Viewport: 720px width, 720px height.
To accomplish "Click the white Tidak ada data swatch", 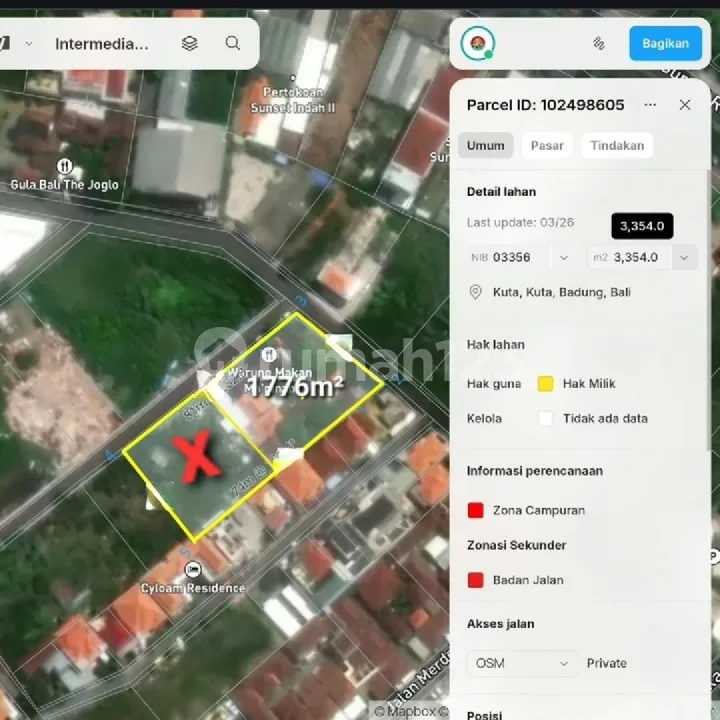I will click(x=545, y=419).
